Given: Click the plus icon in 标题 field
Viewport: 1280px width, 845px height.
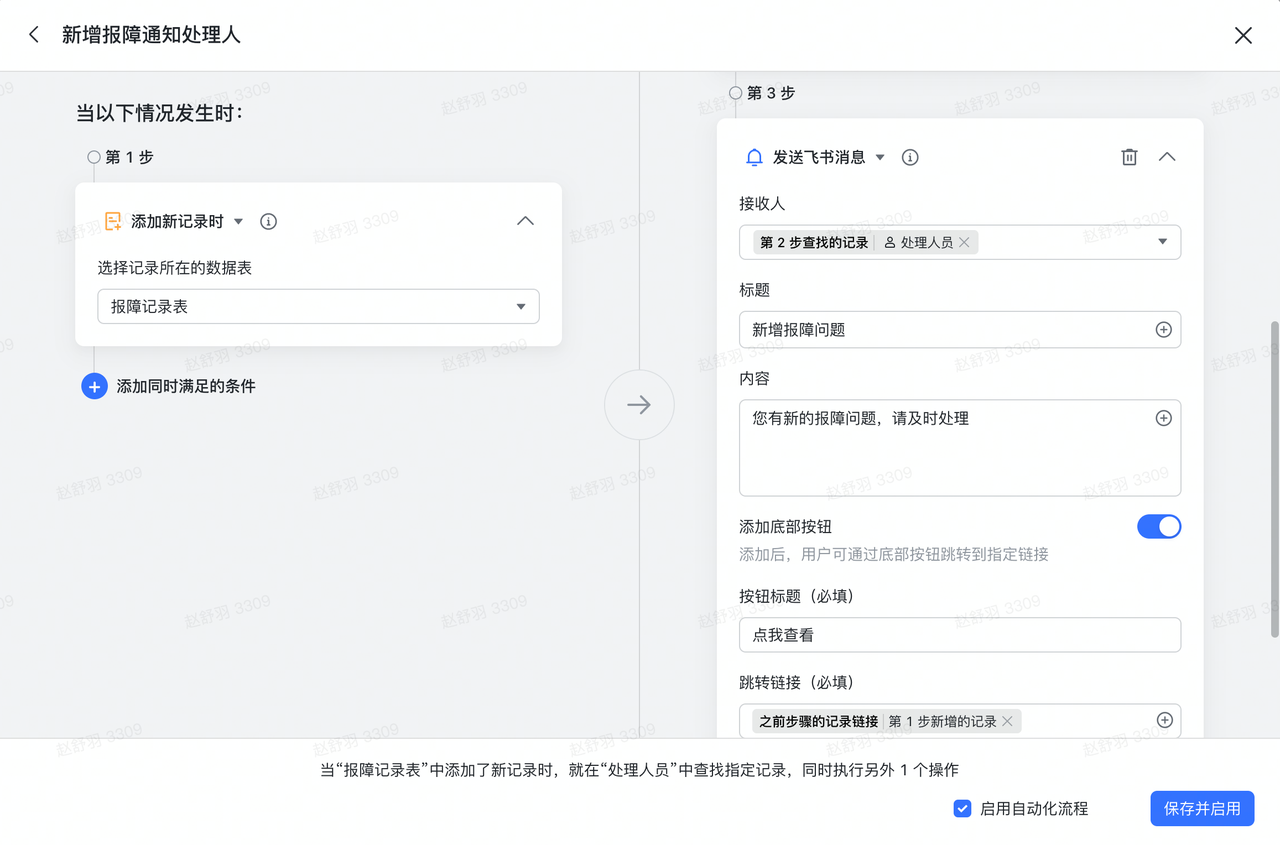Looking at the screenshot, I should tap(1163, 329).
